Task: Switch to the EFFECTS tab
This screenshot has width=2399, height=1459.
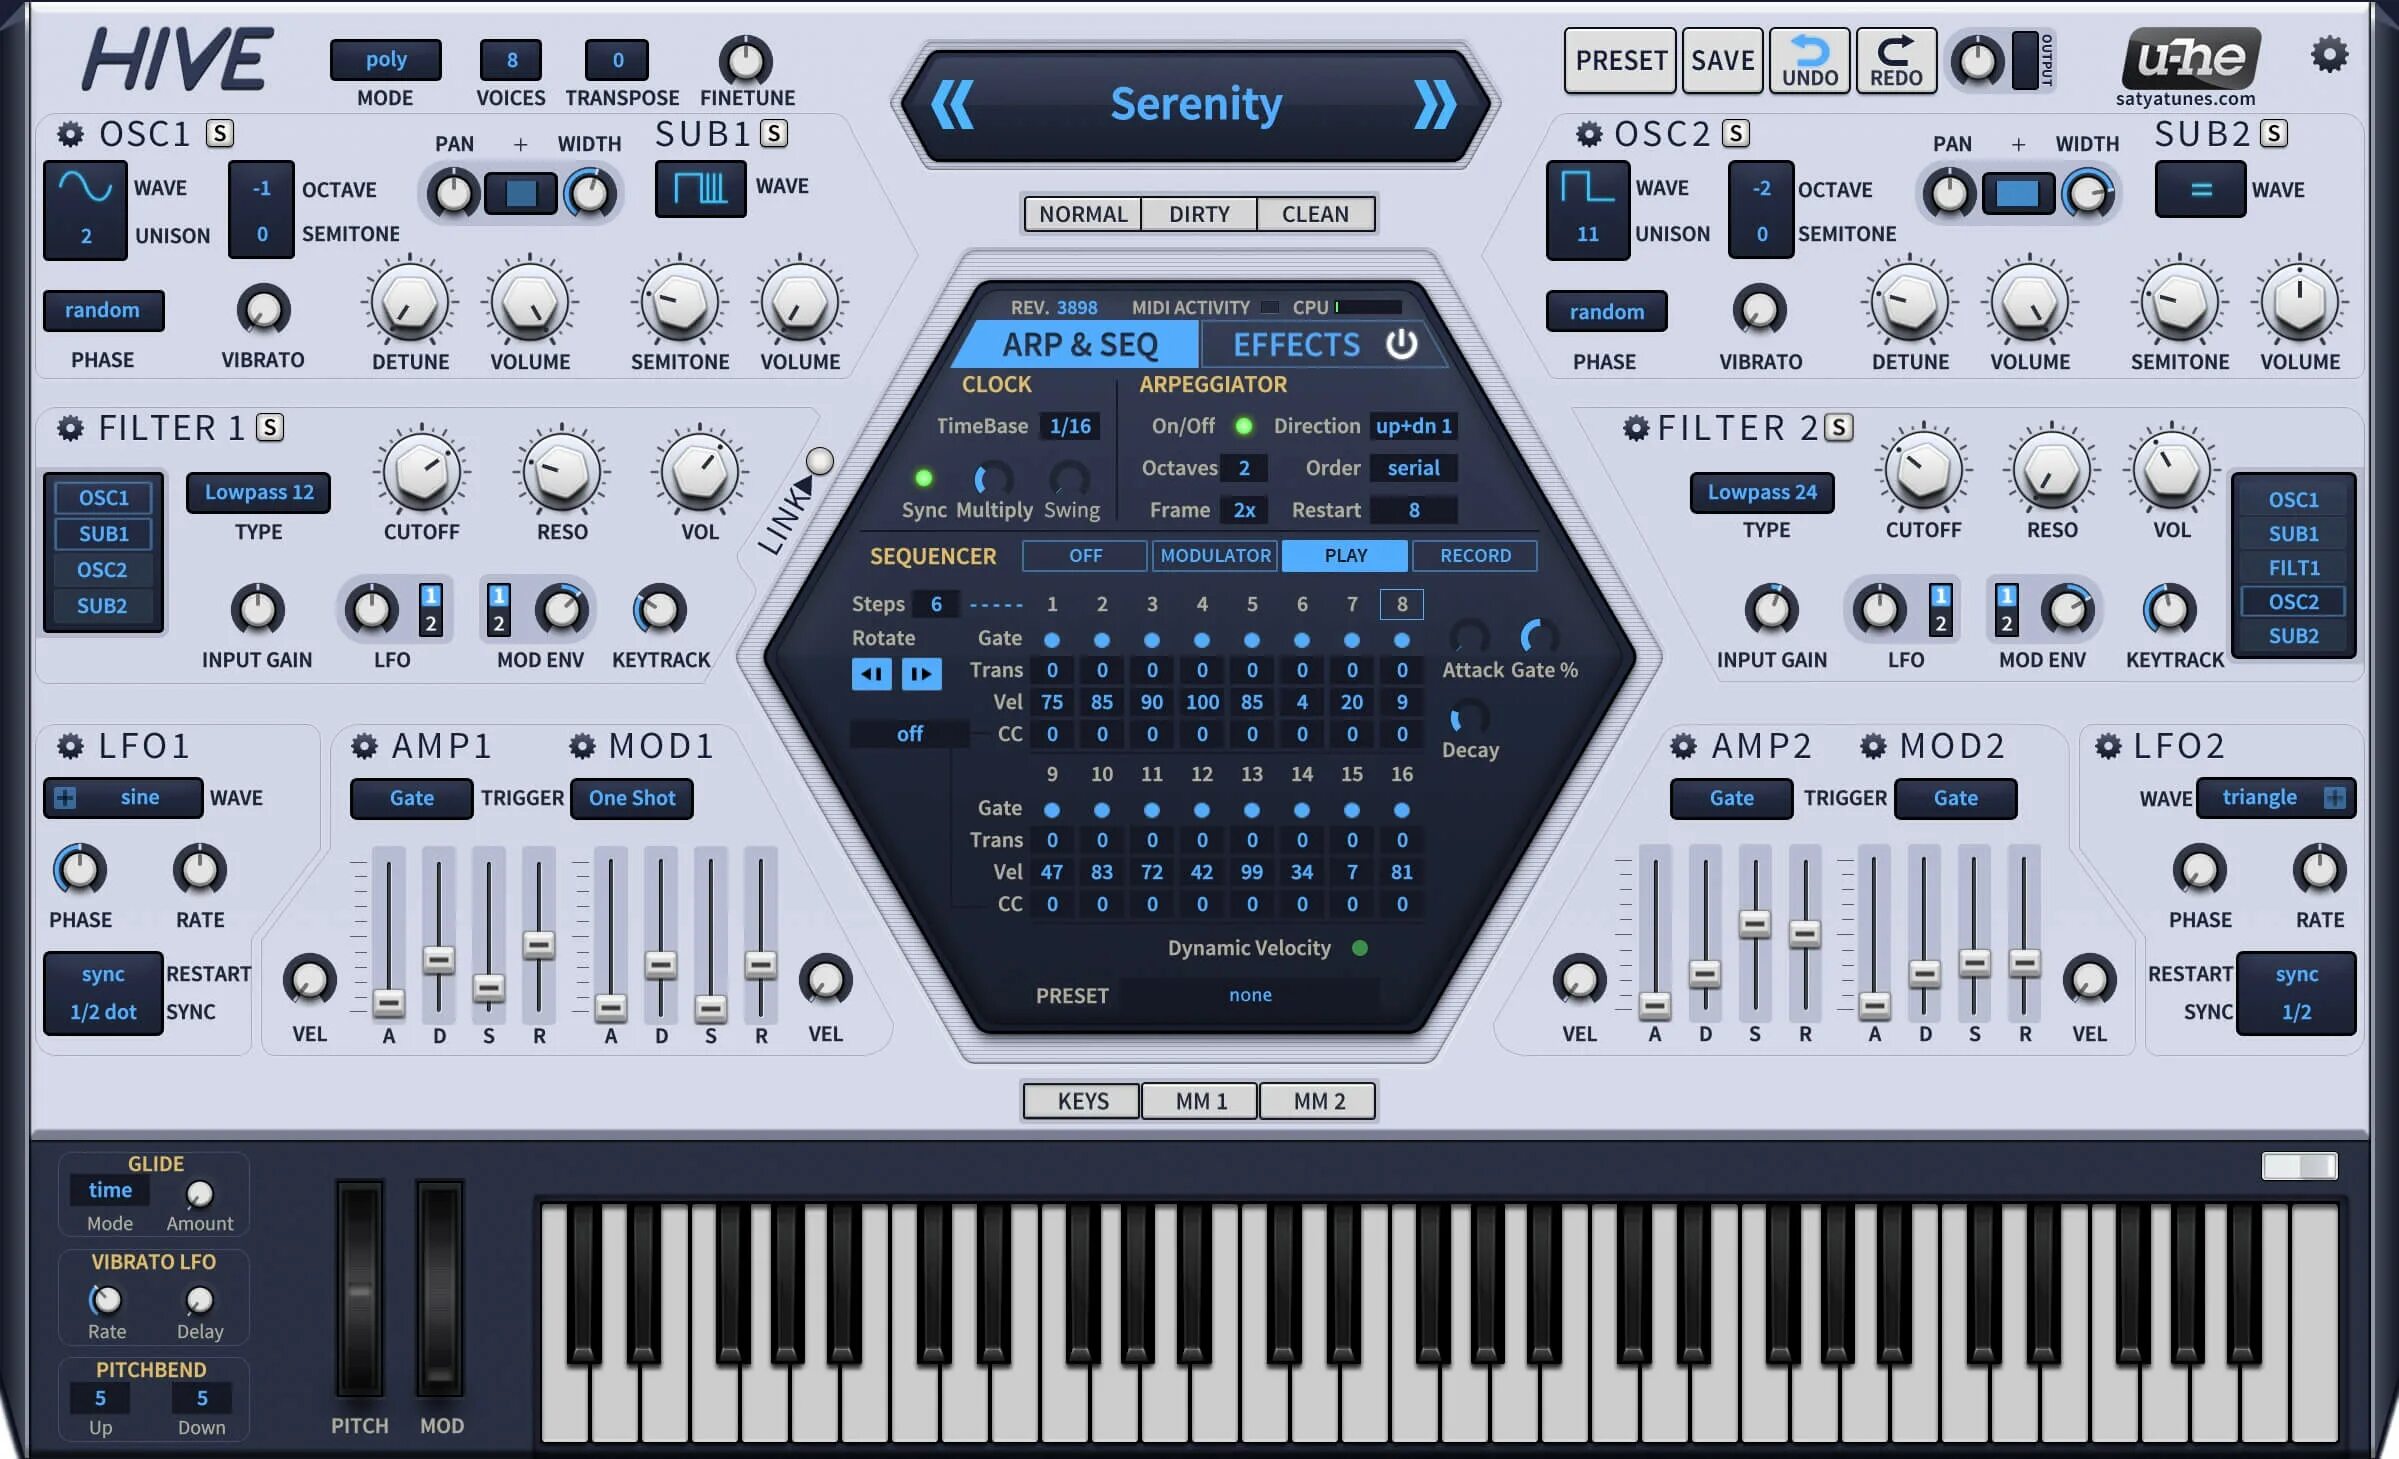Action: [1297, 344]
